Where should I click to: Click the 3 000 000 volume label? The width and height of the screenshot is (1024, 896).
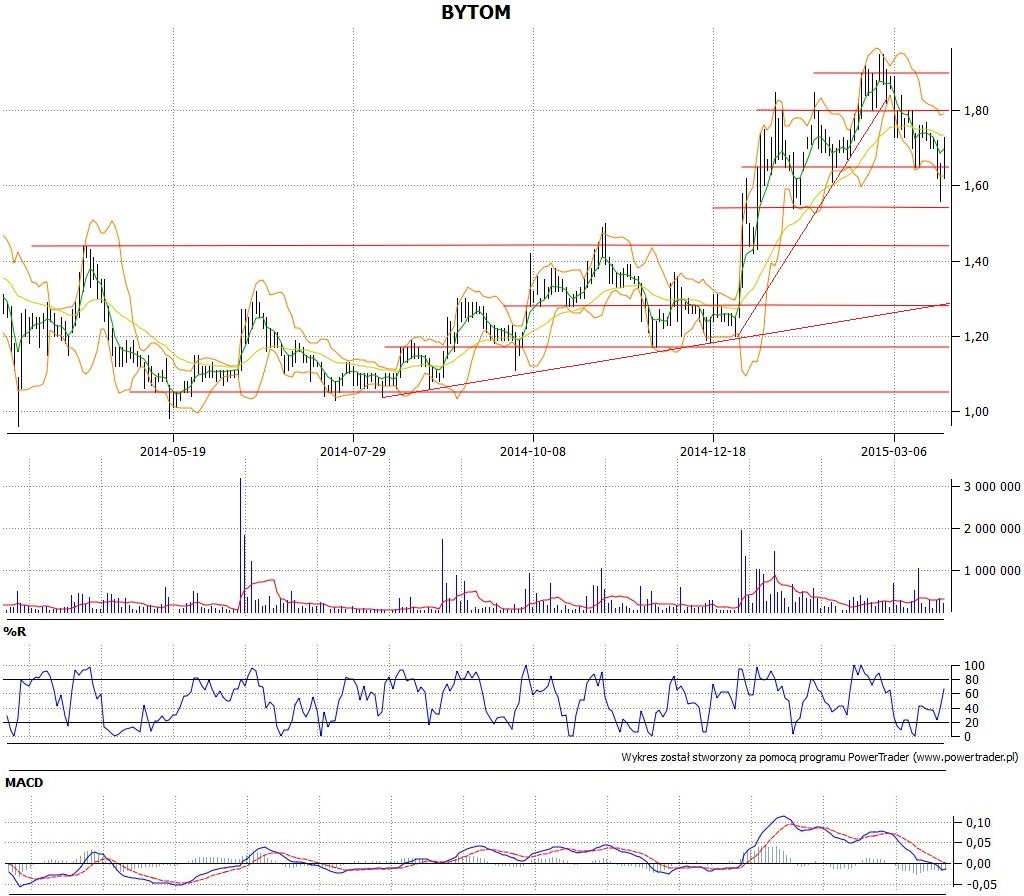pyautogui.click(x=992, y=487)
